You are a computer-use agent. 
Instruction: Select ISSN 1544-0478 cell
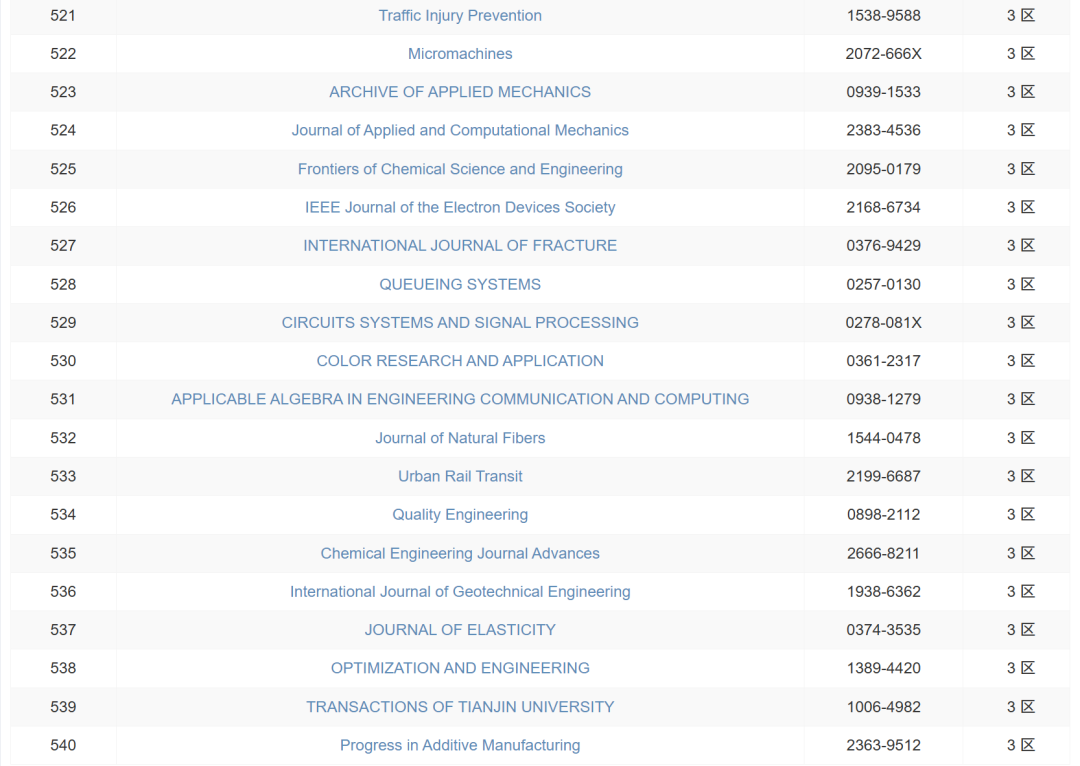[x=884, y=438]
